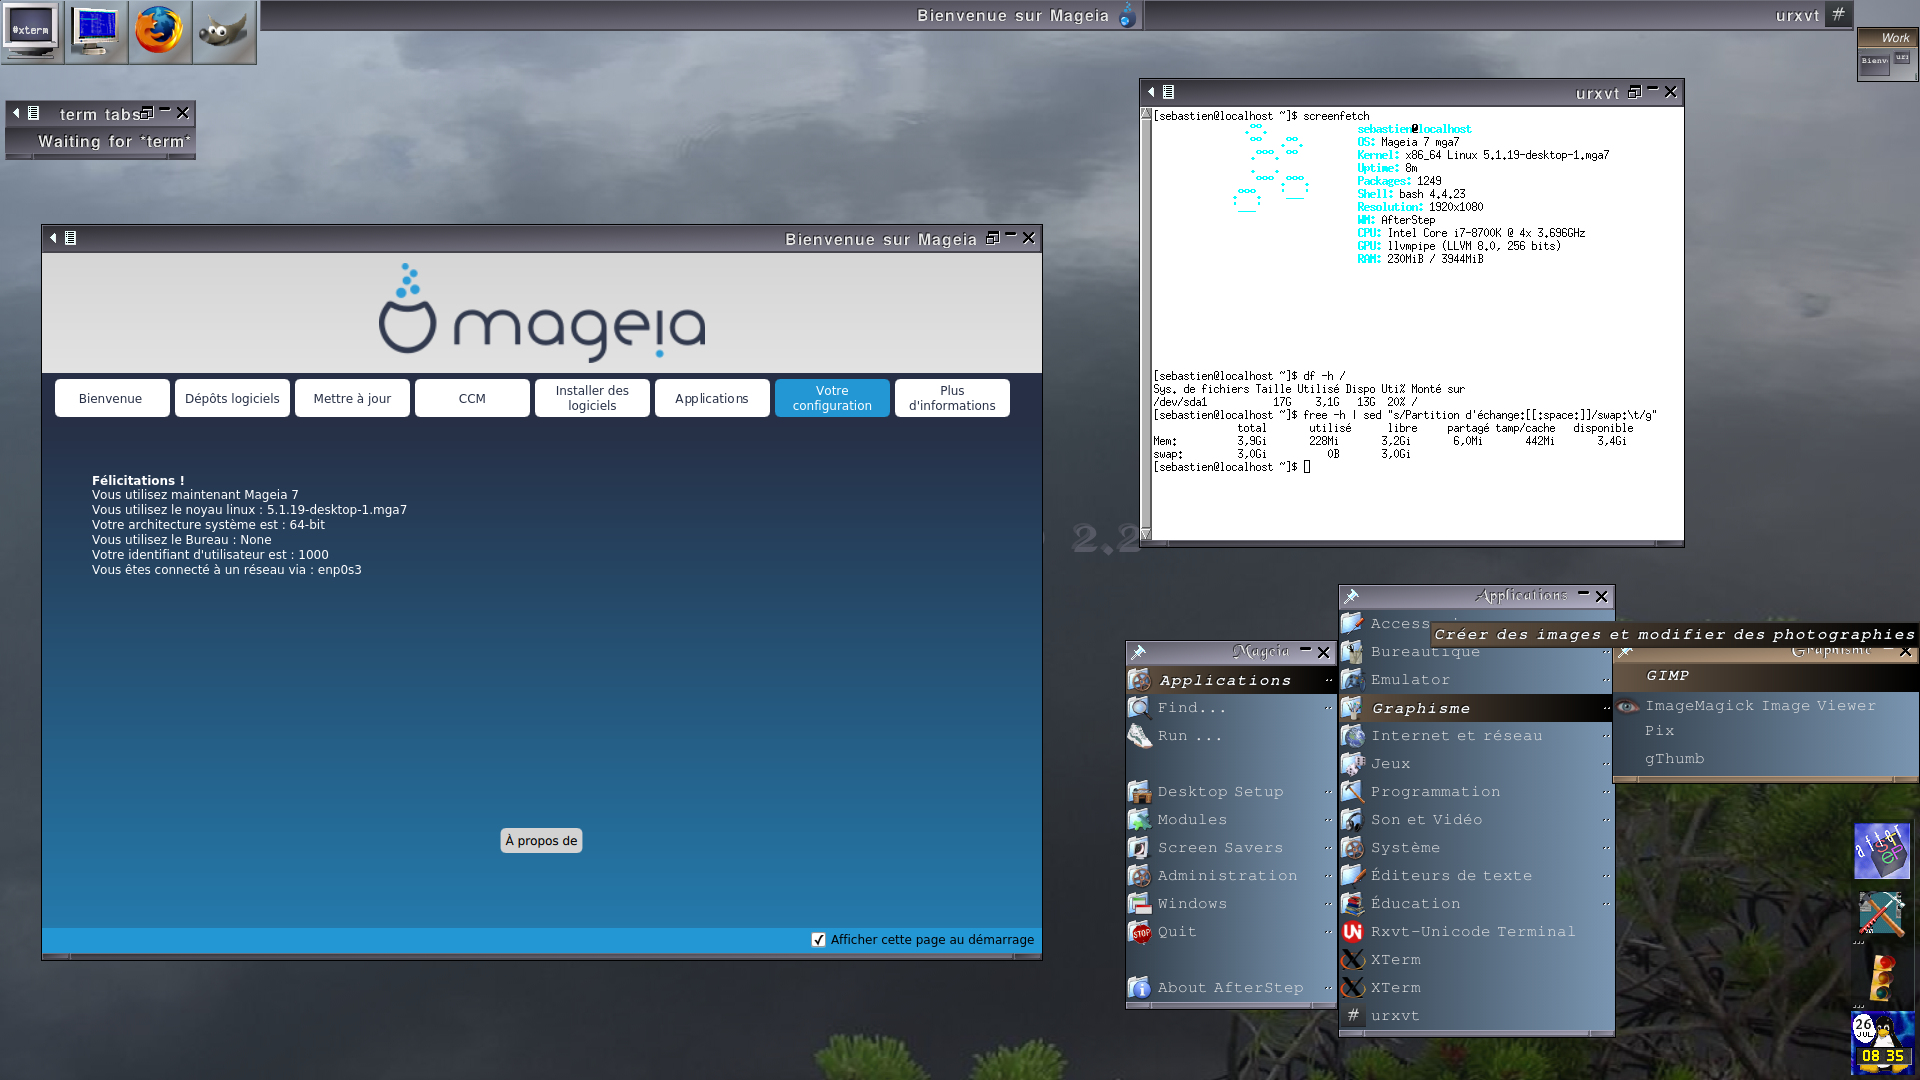Open the Bienvenue sur Mageia window menu icon
The width and height of the screenshot is (1920, 1080).
(x=70, y=238)
